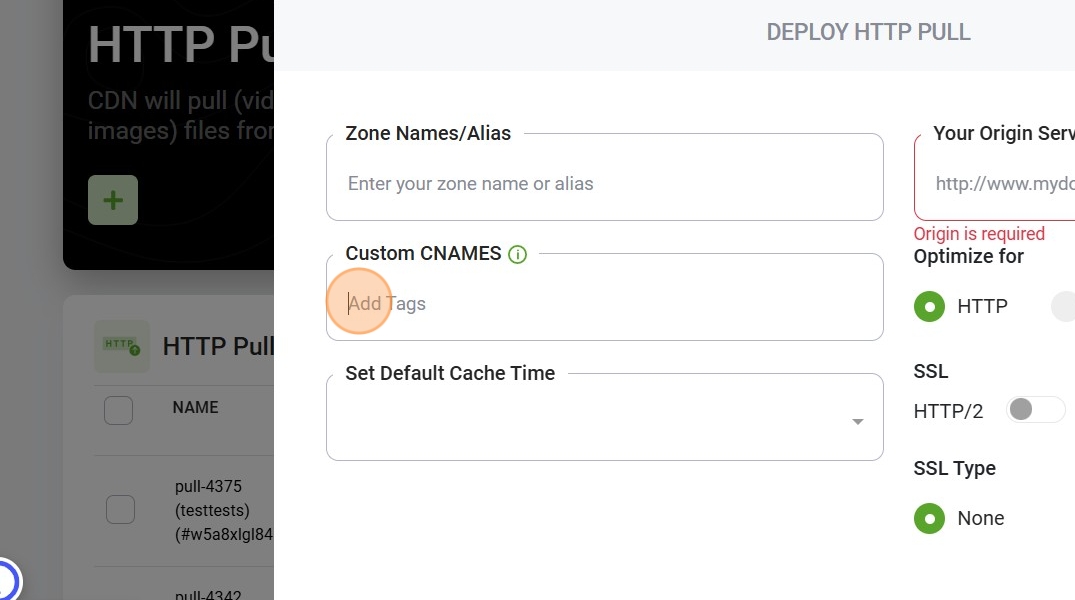The height and width of the screenshot is (600, 1075).
Task: Open the blue circular widget in corner
Action: [x=7, y=581]
